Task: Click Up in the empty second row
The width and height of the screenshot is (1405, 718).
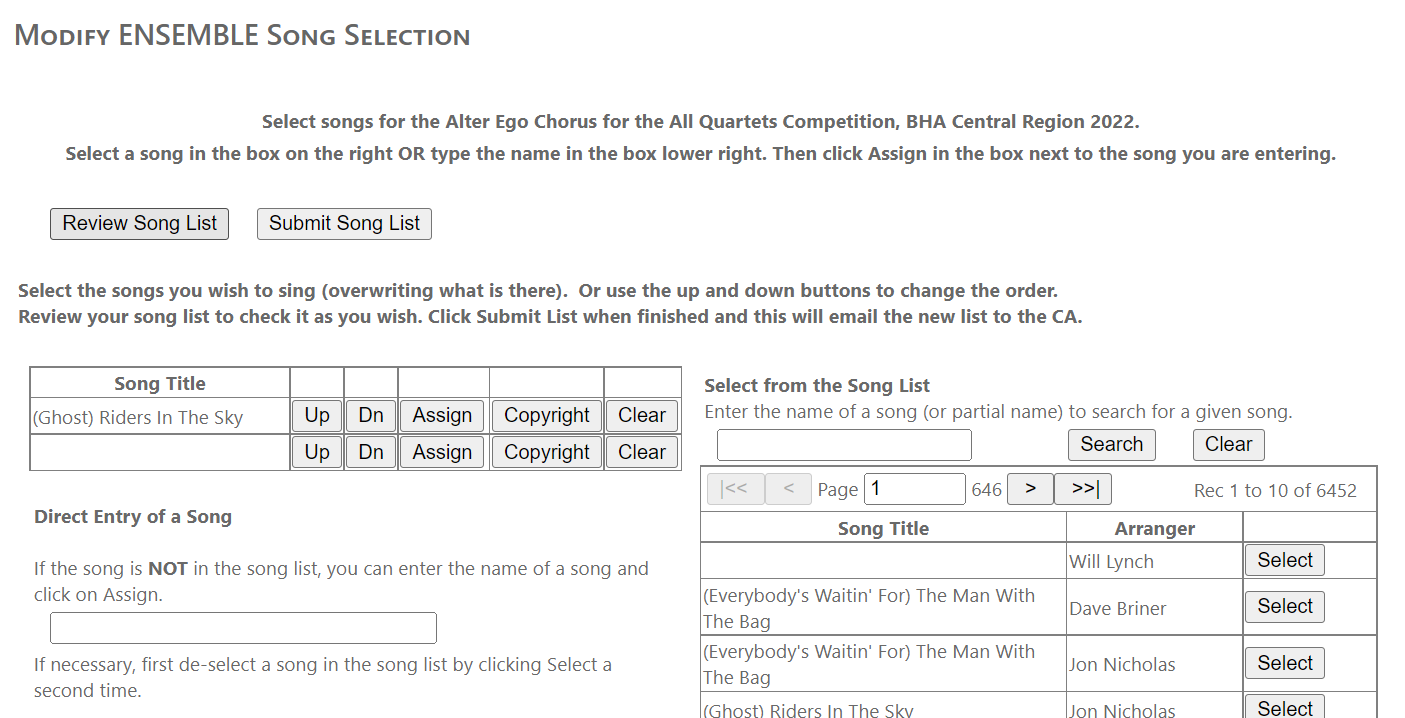Action: 317,452
